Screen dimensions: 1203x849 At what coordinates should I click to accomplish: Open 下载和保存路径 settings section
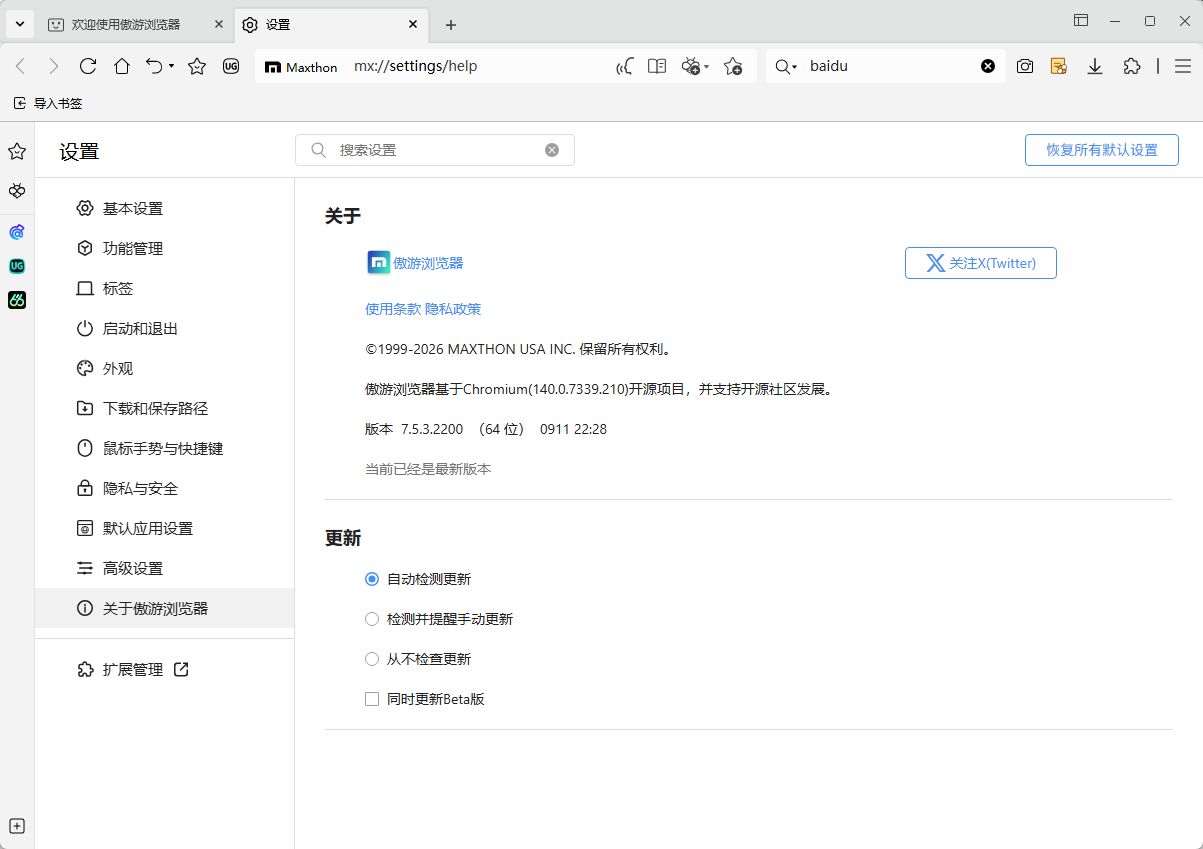pyautogui.click(x=164, y=408)
